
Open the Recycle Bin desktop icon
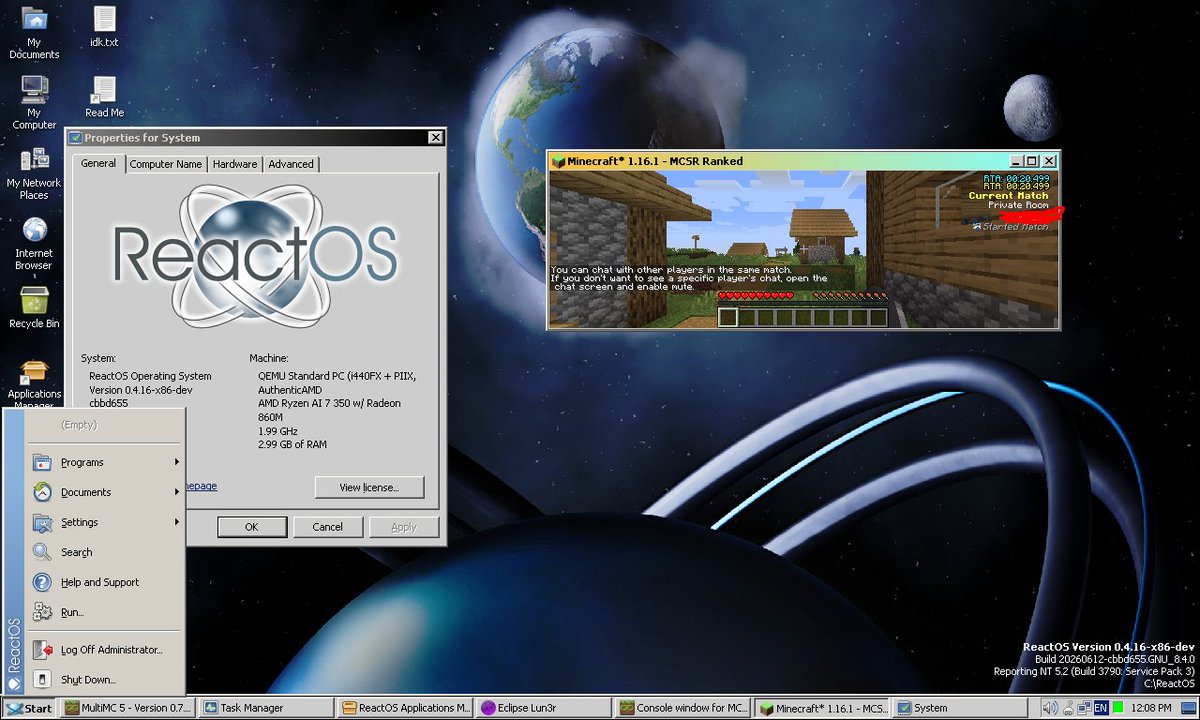coord(34,308)
